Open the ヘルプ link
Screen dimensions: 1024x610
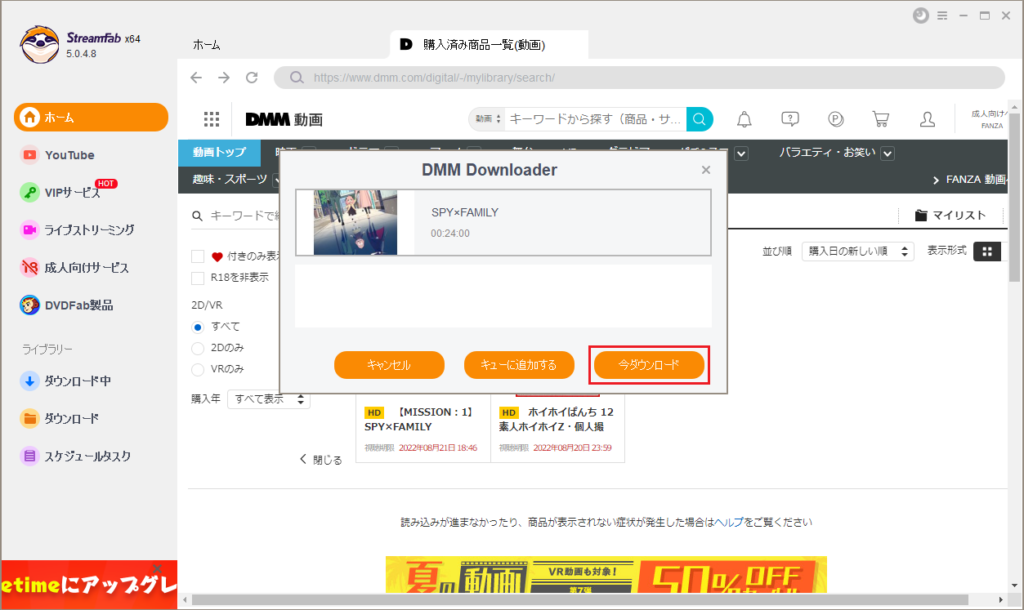[729, 522]
